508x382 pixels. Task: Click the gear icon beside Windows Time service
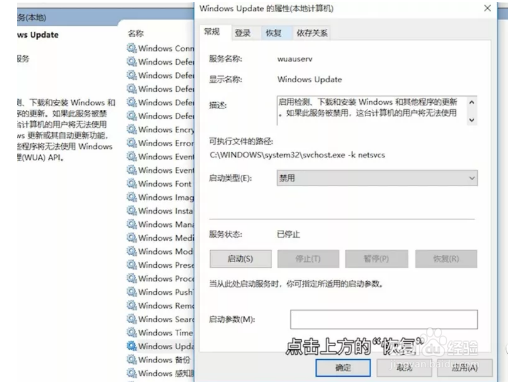(x=132, y=332)
